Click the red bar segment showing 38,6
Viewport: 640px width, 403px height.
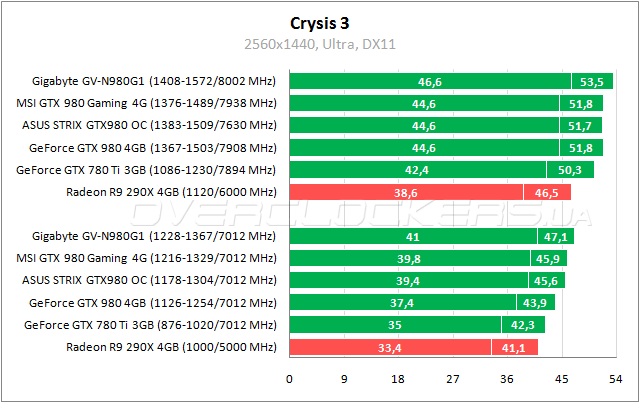point(404,191)
